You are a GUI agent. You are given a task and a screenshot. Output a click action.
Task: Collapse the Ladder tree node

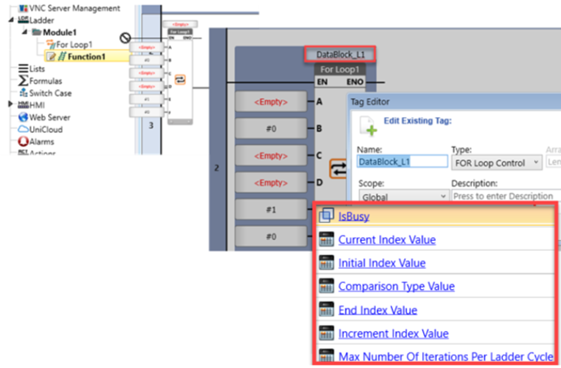point(11,20)
